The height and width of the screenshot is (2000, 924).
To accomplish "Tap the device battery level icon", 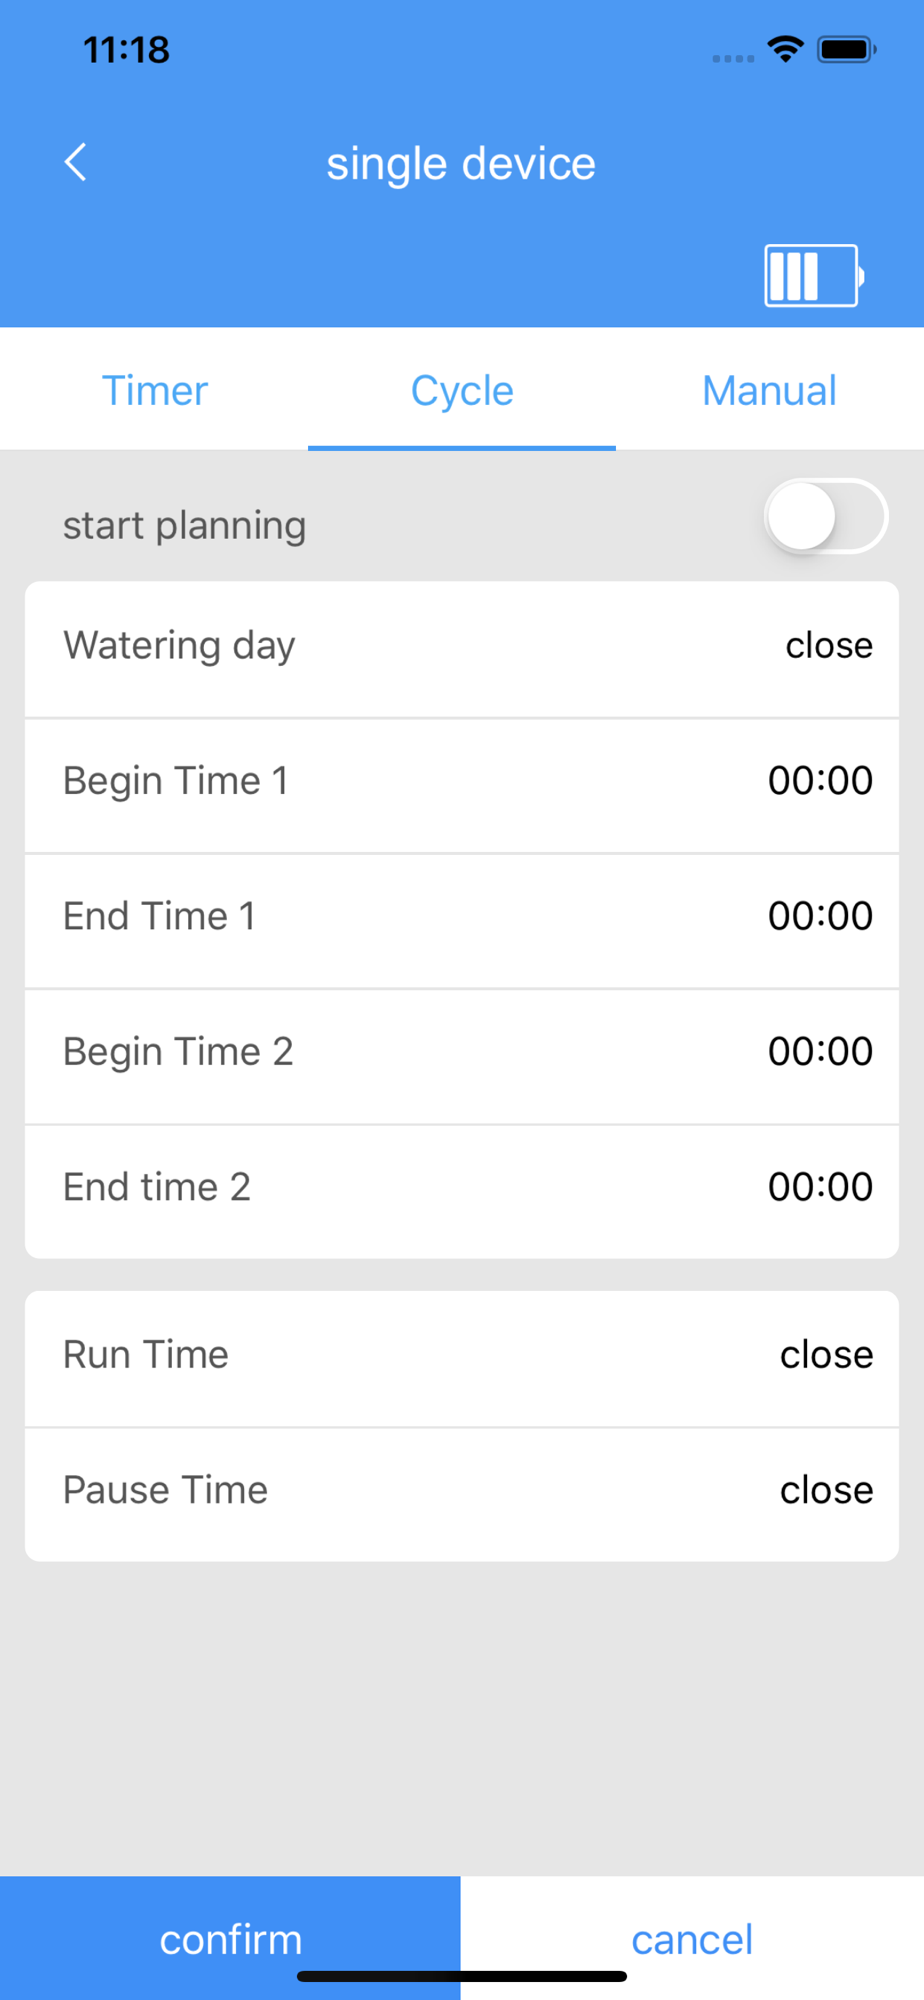I will tap(814, 275).
